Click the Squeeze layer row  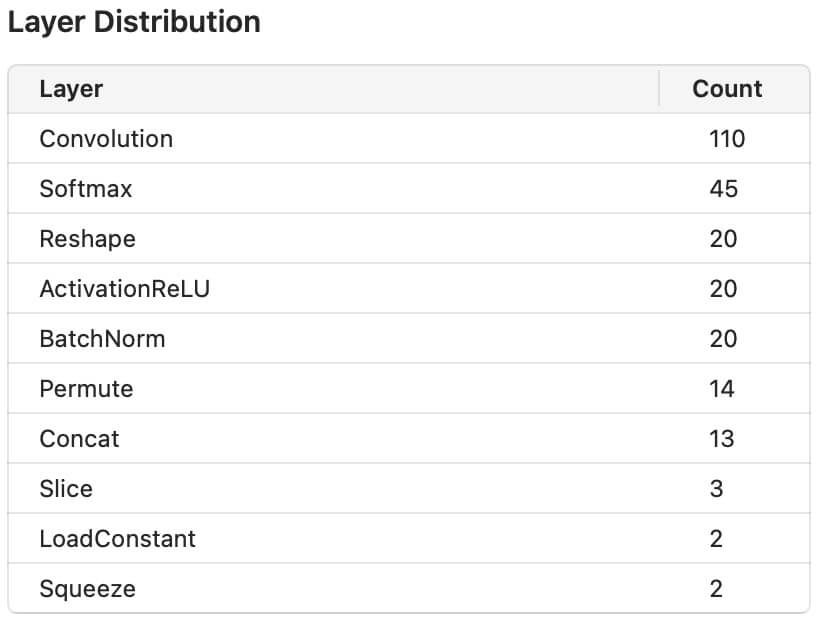coord(409,588)
